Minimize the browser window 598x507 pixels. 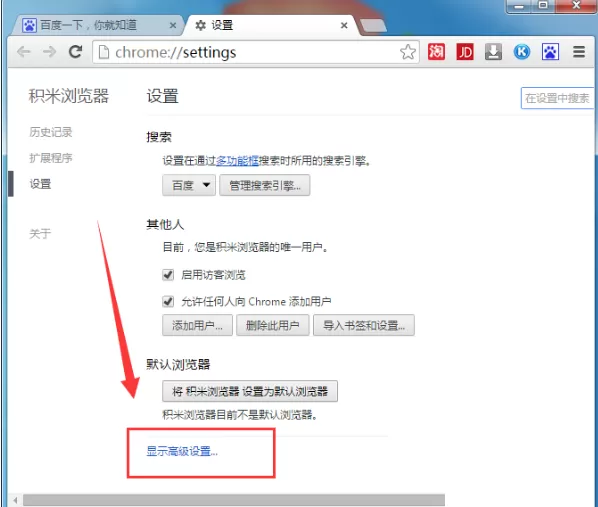click(x=519, y=5)
